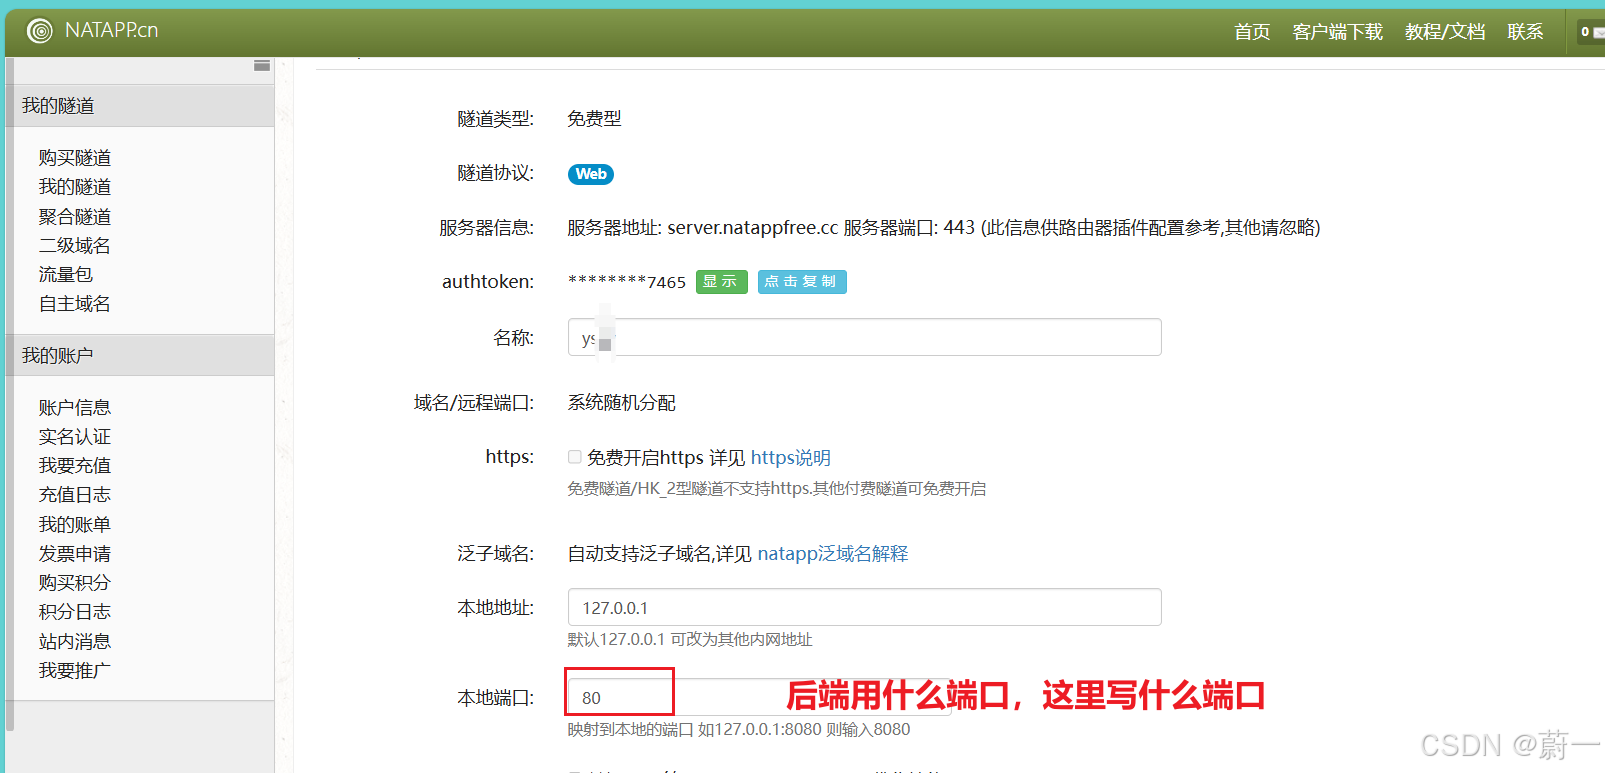
Task: Click the blue Web protocol badge
Action: [x=591, y=174]
